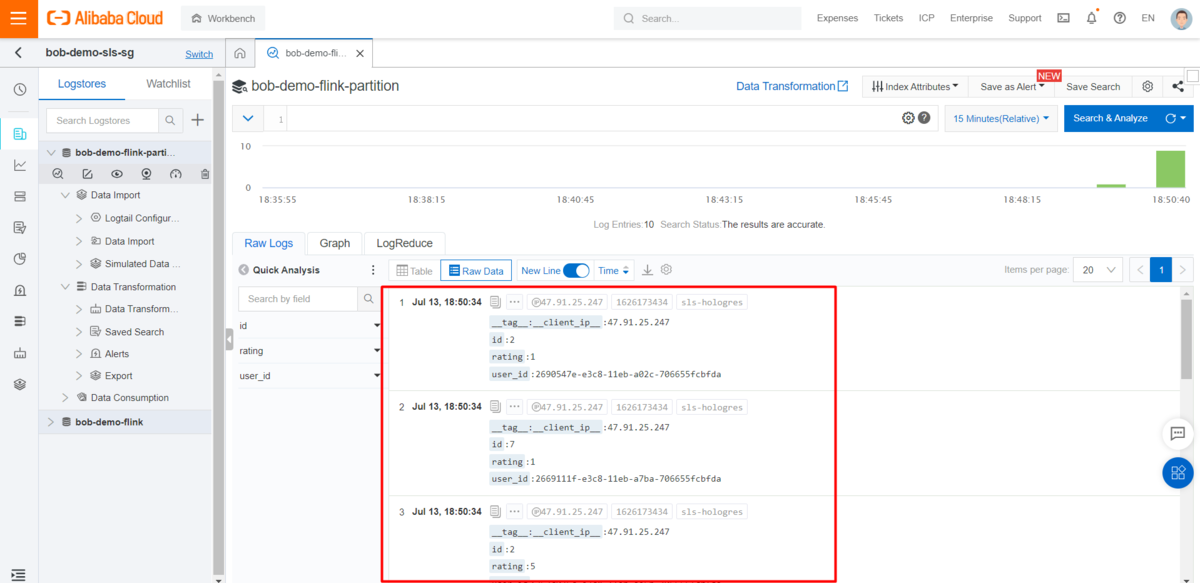The height and width of the screenshot is (583, 1200).
Task: Click the Switch project link
Action: (199, 54)
